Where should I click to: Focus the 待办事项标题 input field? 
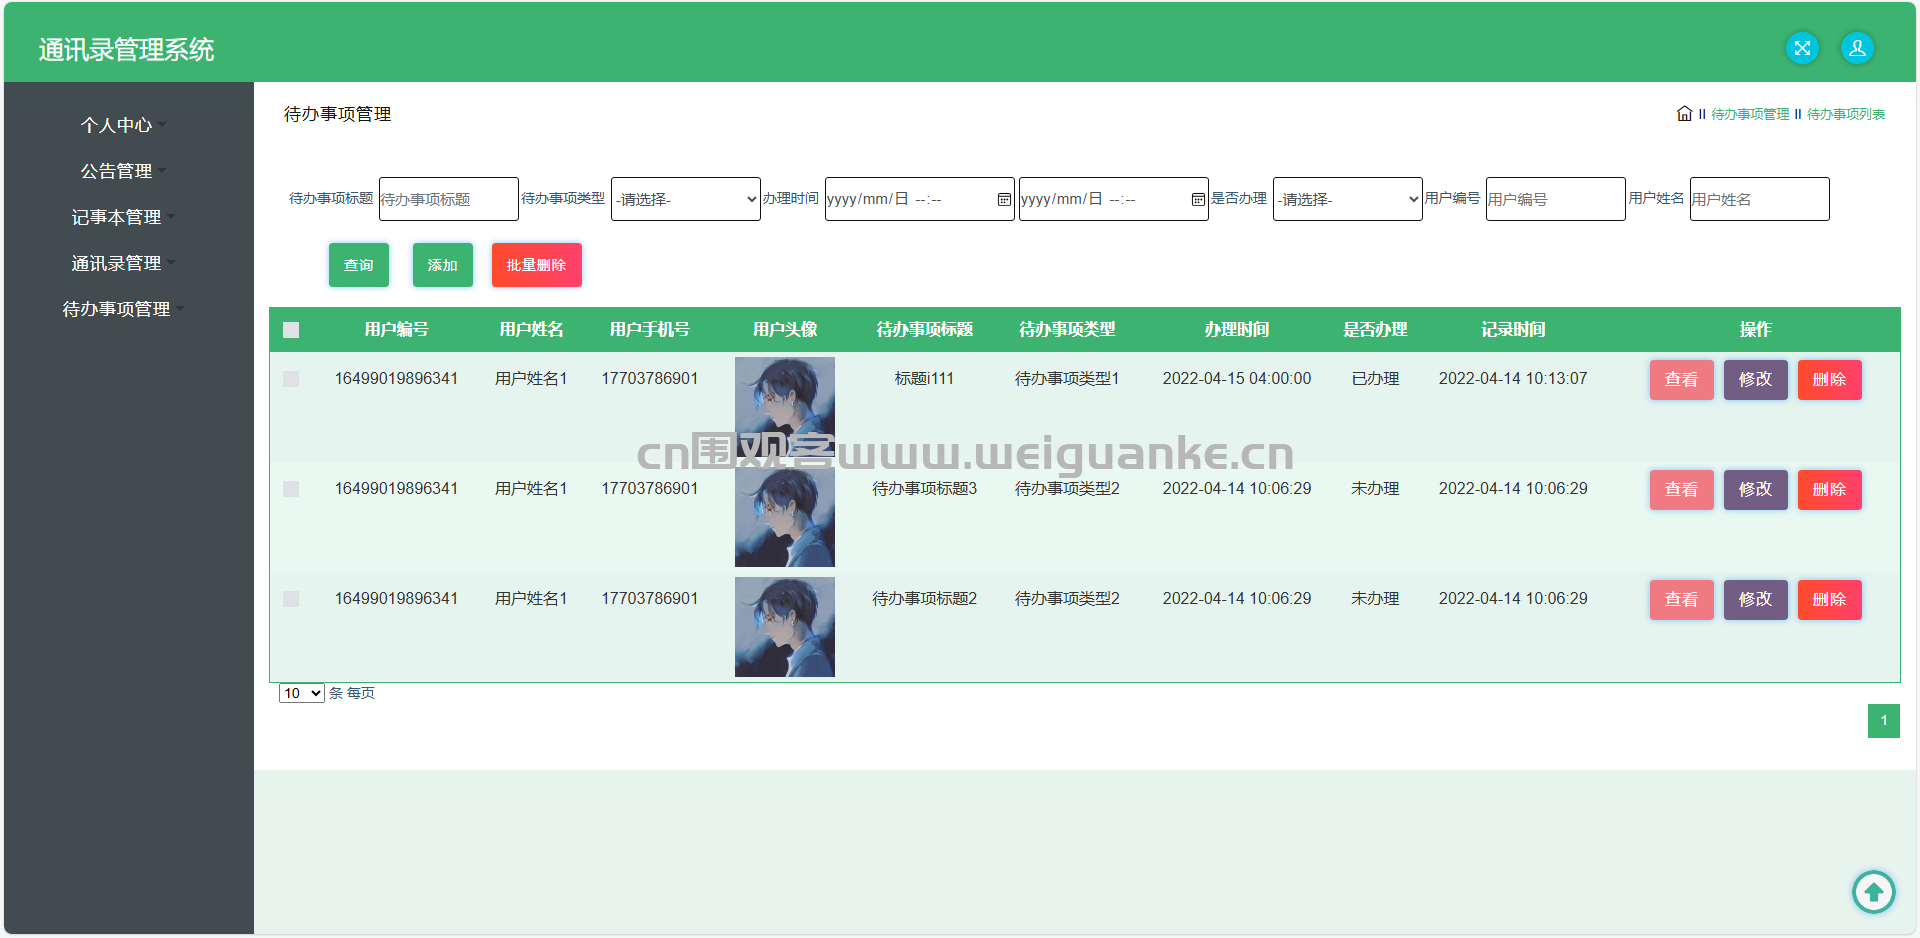449,199
